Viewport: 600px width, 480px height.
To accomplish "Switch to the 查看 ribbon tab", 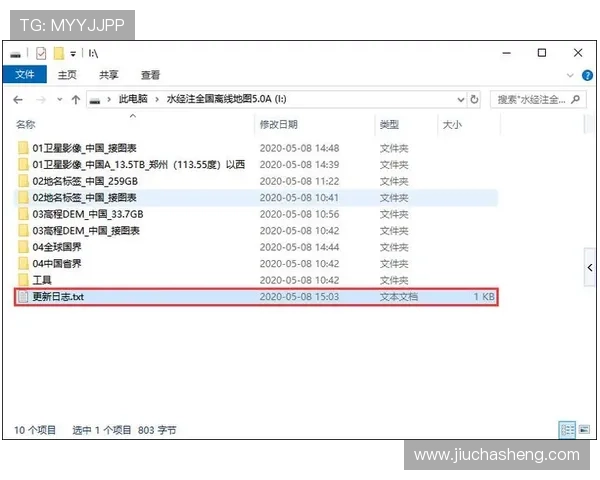I will (x=150, y=75).
